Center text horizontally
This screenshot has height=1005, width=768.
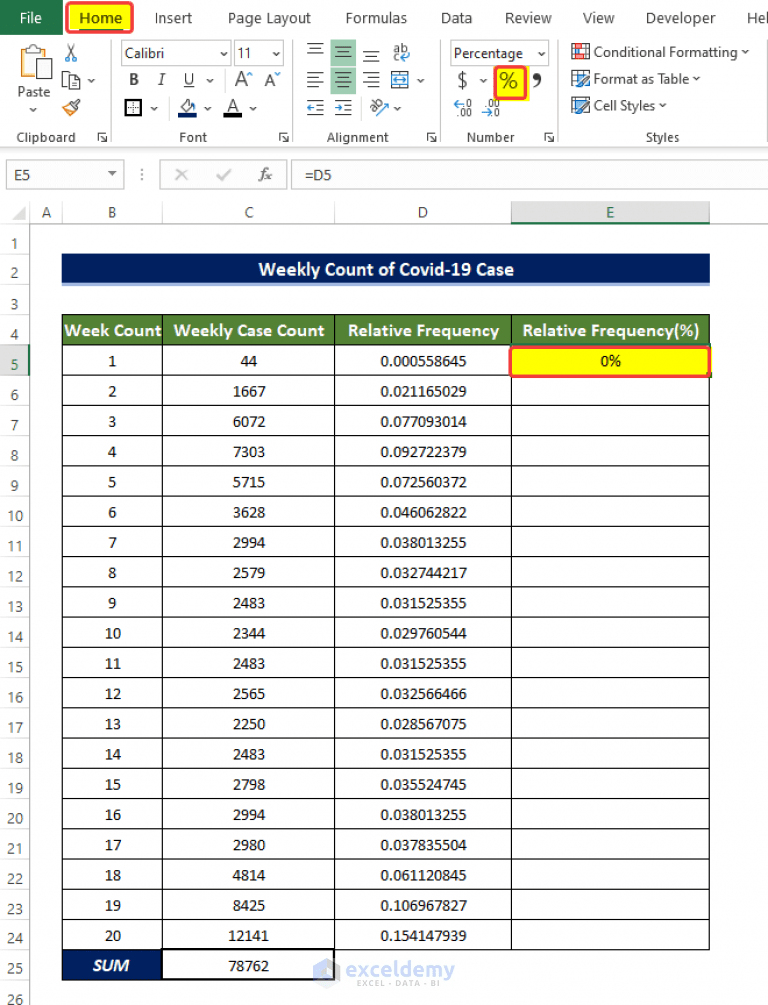343,80
